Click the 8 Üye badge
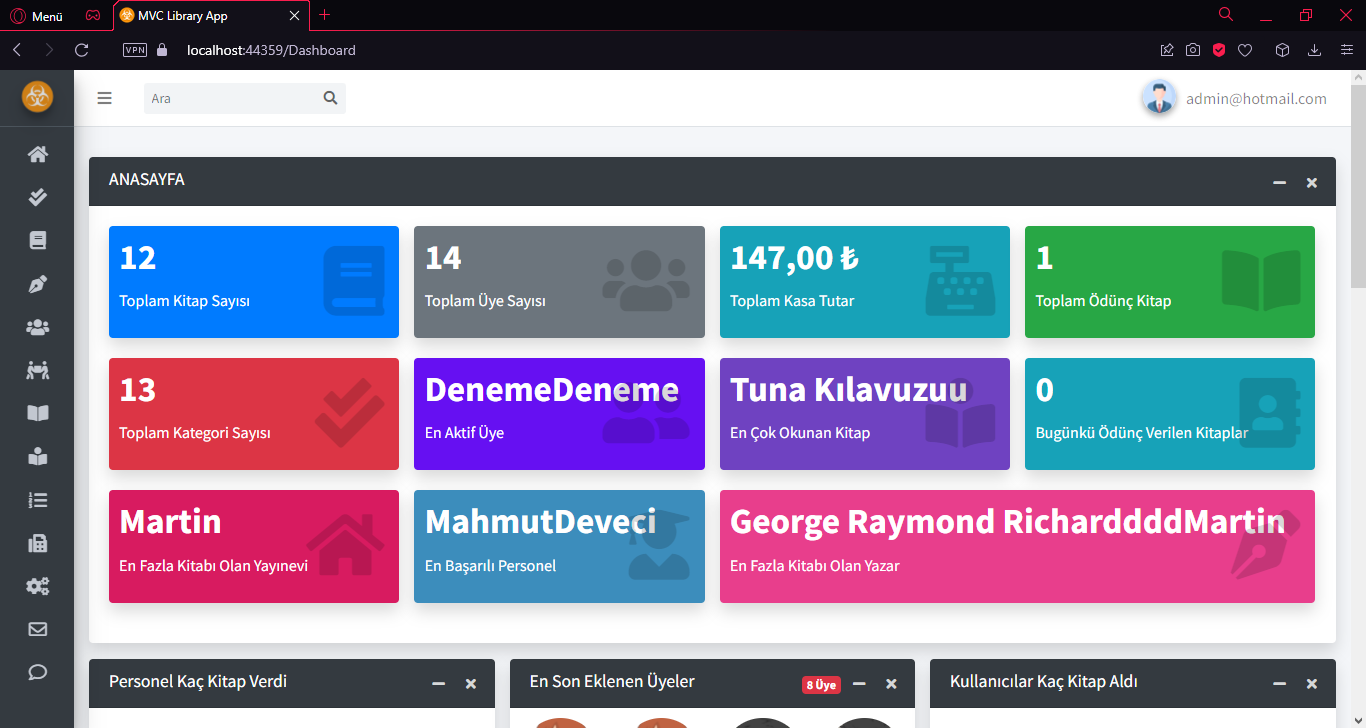Image resolution: width=1366 pixels, height=728 pixels. (x=821, y=685)
